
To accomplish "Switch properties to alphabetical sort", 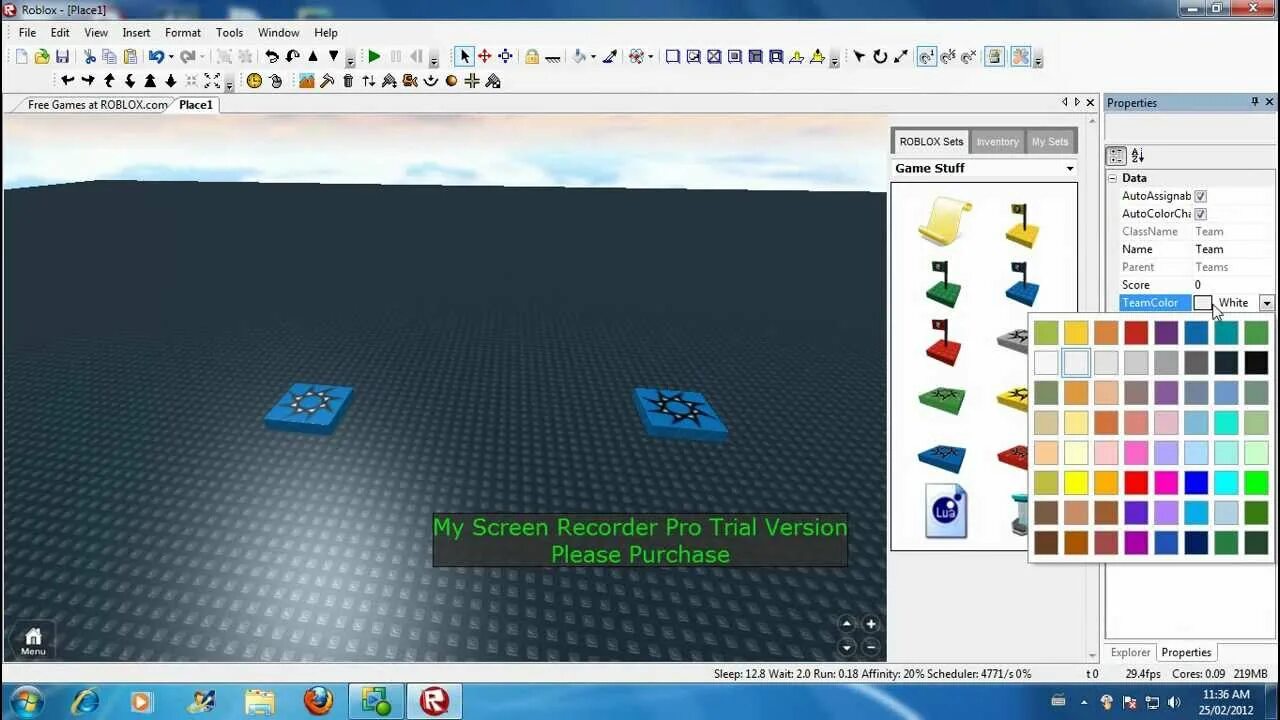I will 1138,156.
